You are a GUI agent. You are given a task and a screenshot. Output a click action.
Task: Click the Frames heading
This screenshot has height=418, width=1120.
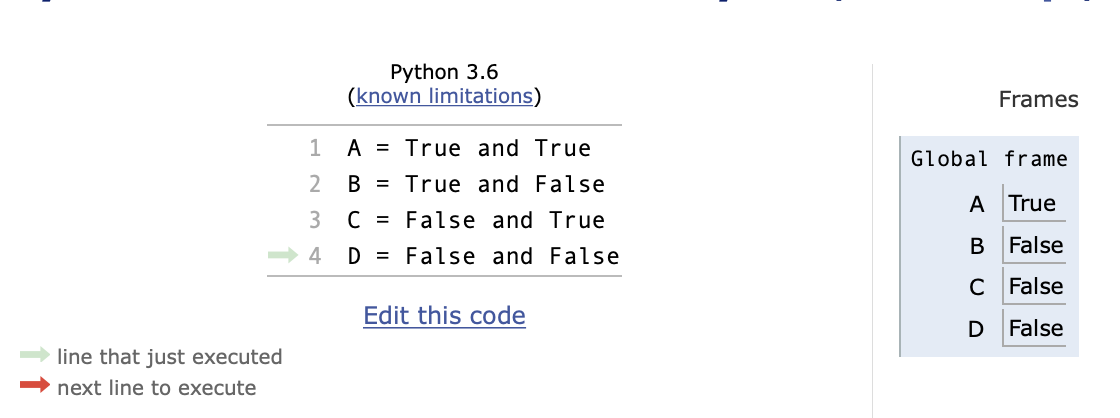(1039, 99)
